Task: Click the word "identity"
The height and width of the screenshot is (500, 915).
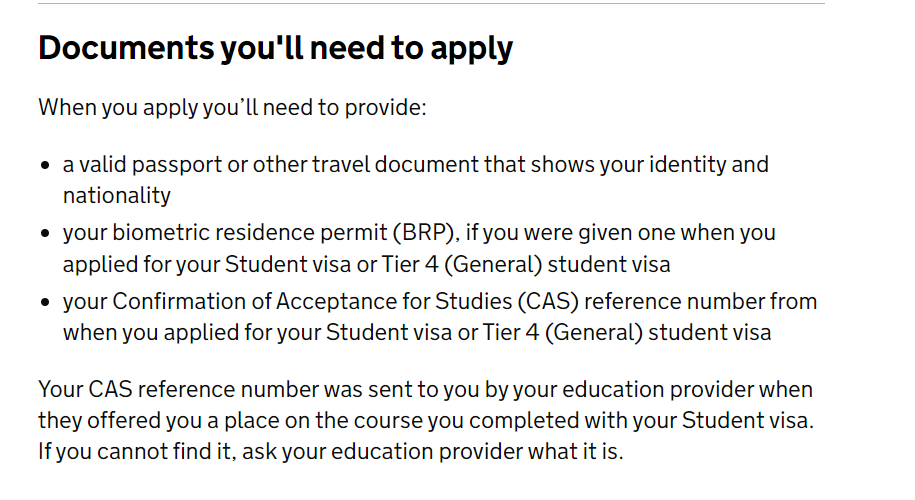Action: [696, 164]
